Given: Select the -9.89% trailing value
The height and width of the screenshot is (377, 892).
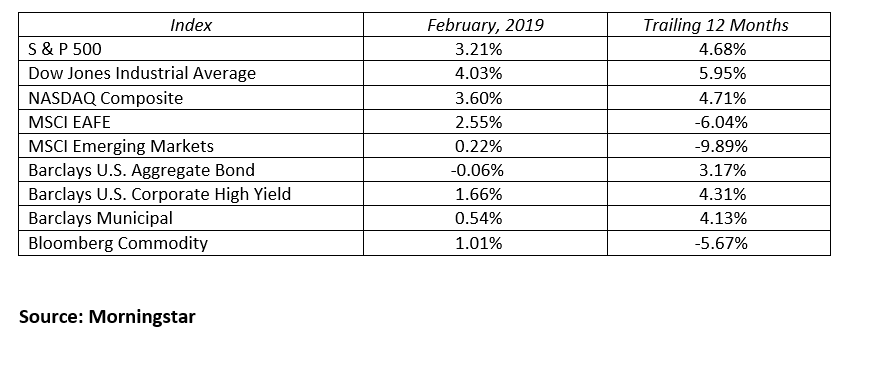Looking at the screenshot, I should [x=721, y=146].
